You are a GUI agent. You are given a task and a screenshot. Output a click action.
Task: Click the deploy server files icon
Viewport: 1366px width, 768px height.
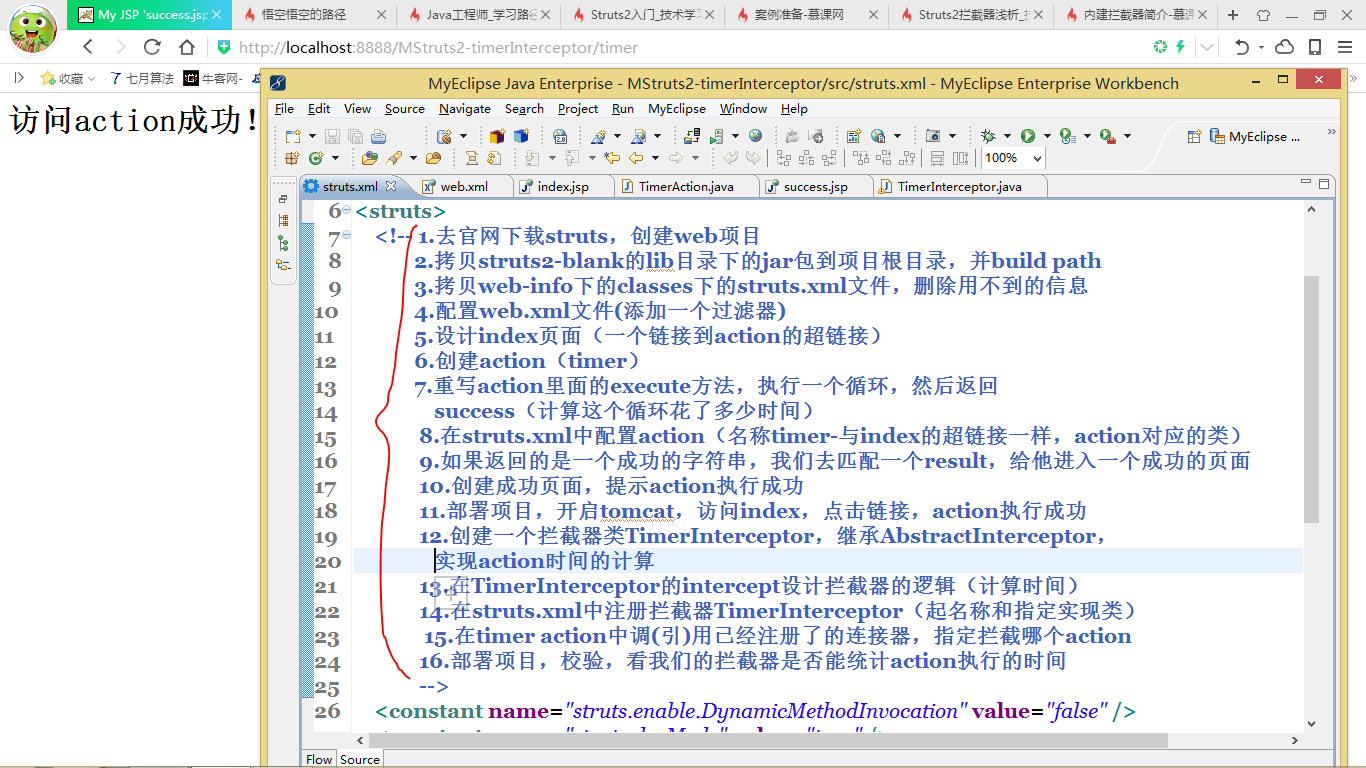(691, 136)
